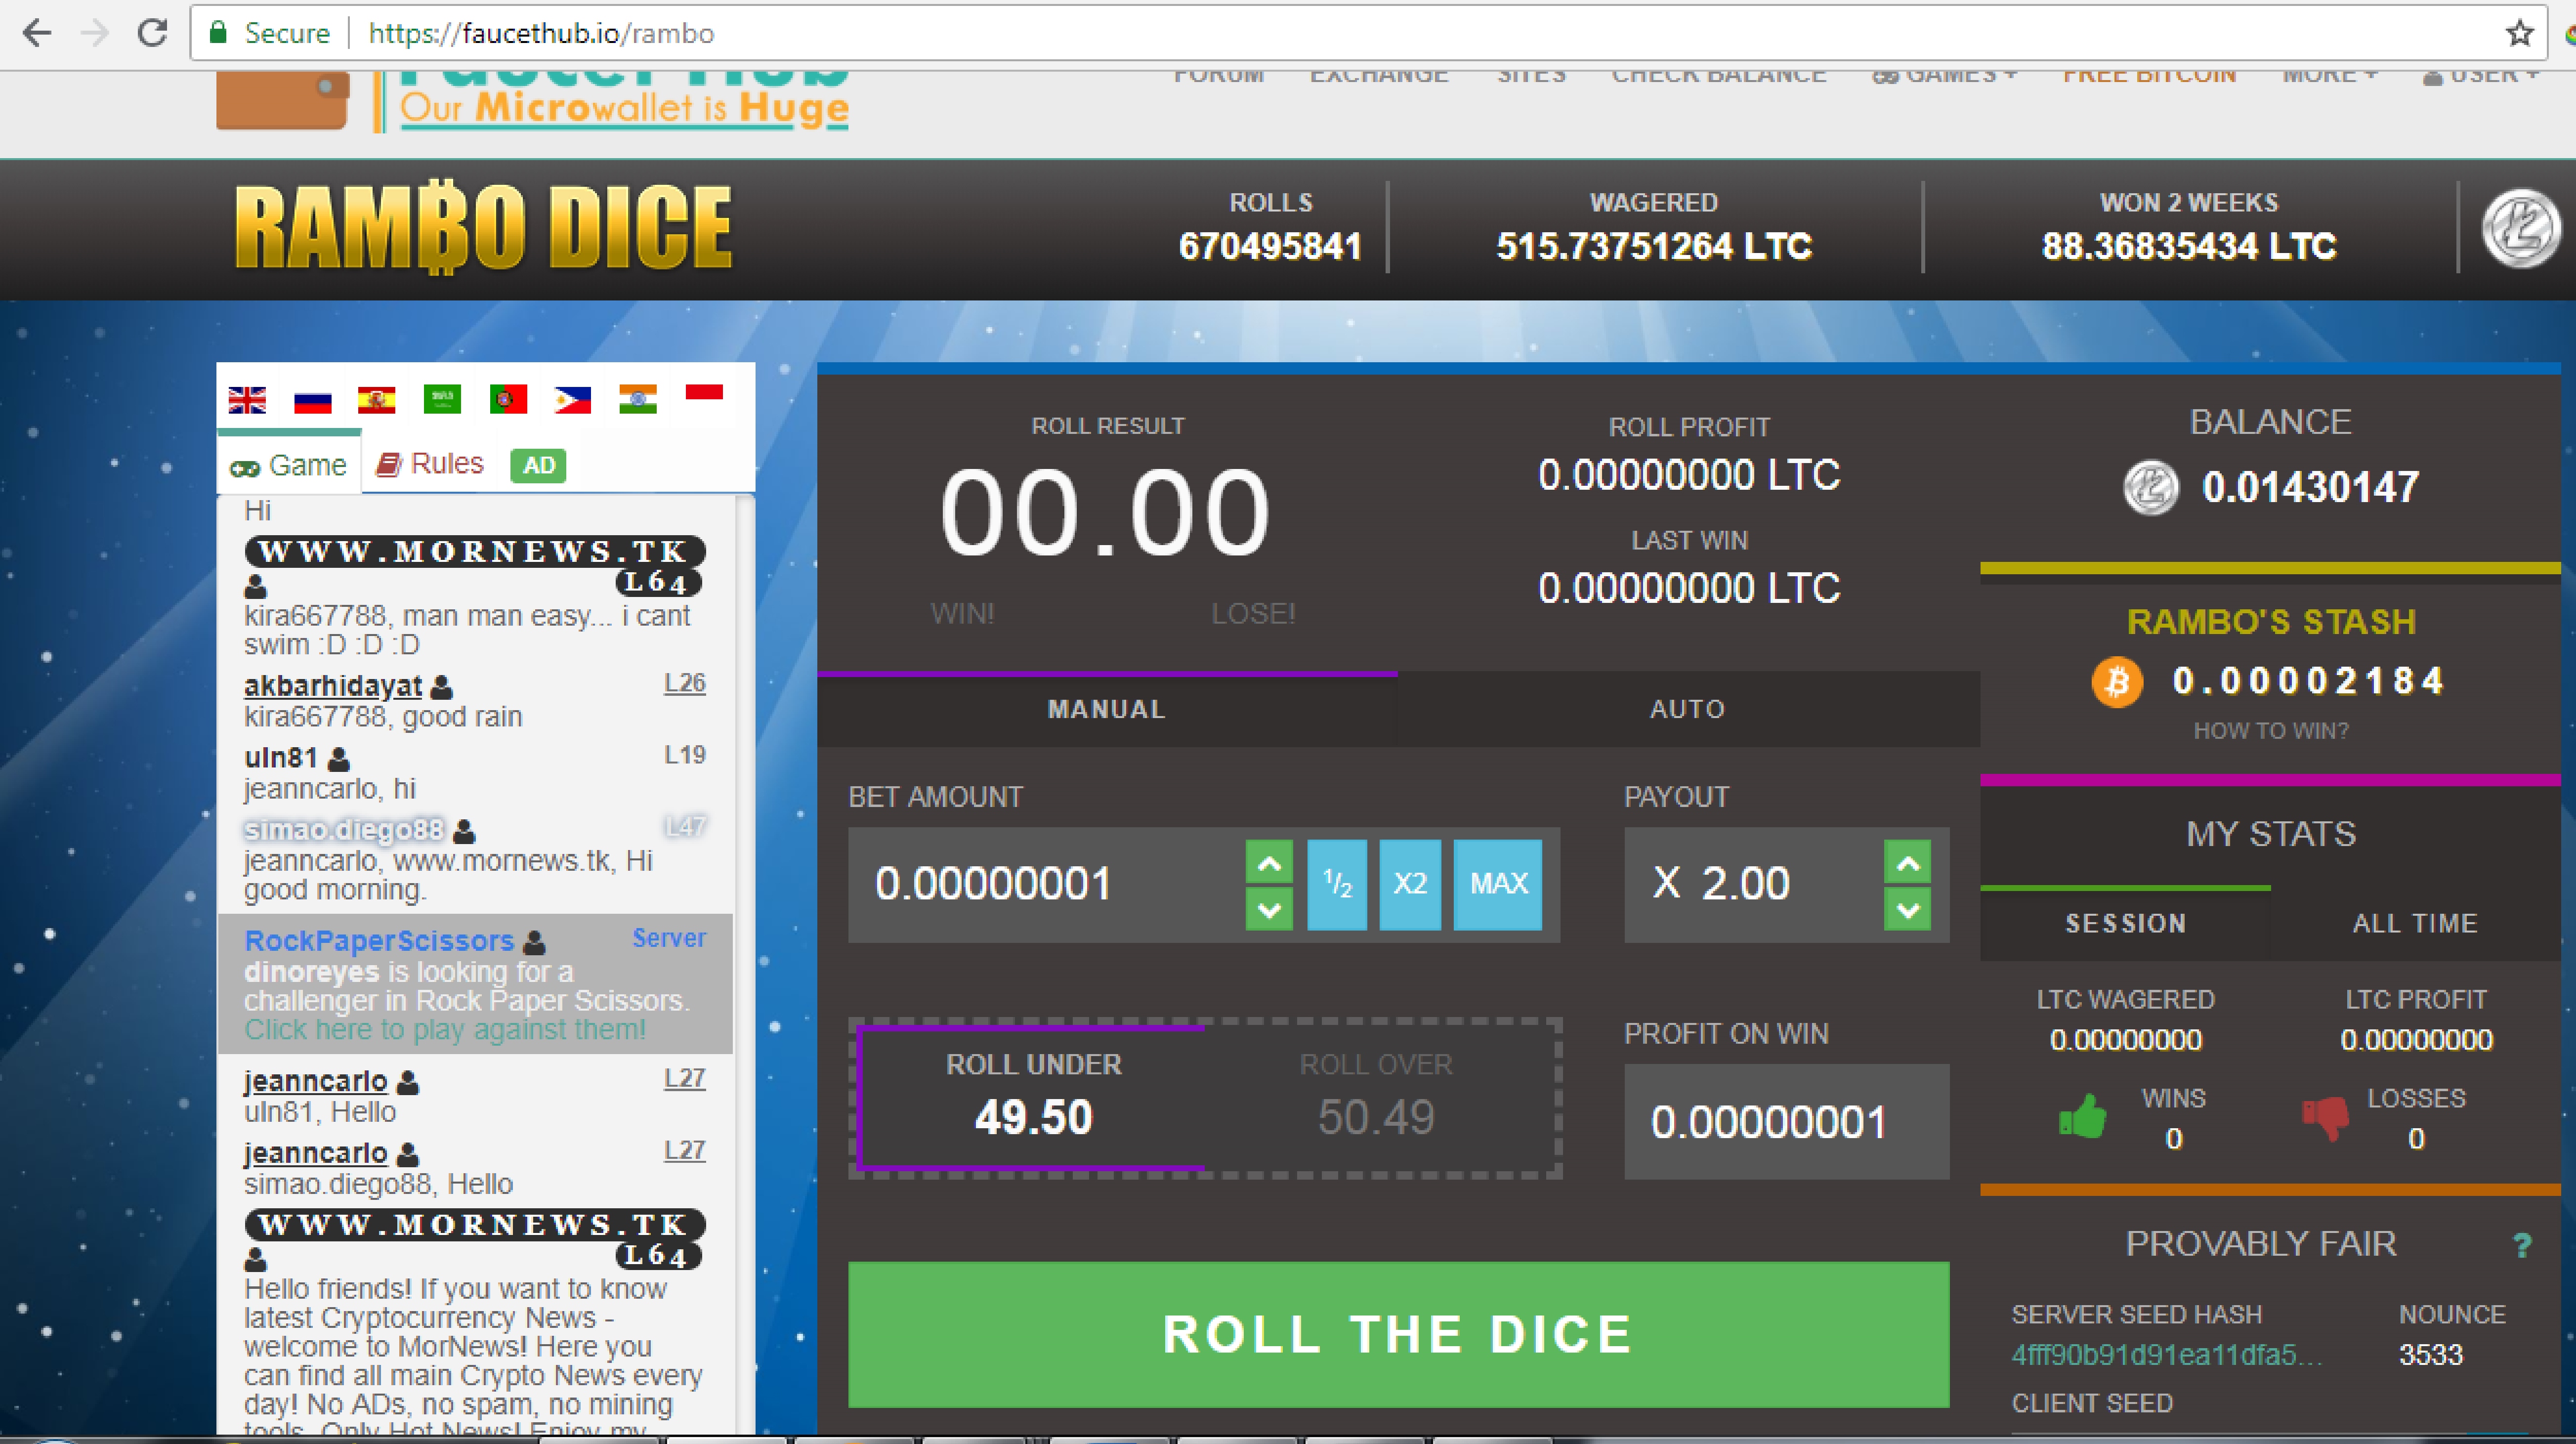Reload the page with refresh icon
Image resolution: width=2576 pixels, height=1444 pixels.
tap(152, 34)
